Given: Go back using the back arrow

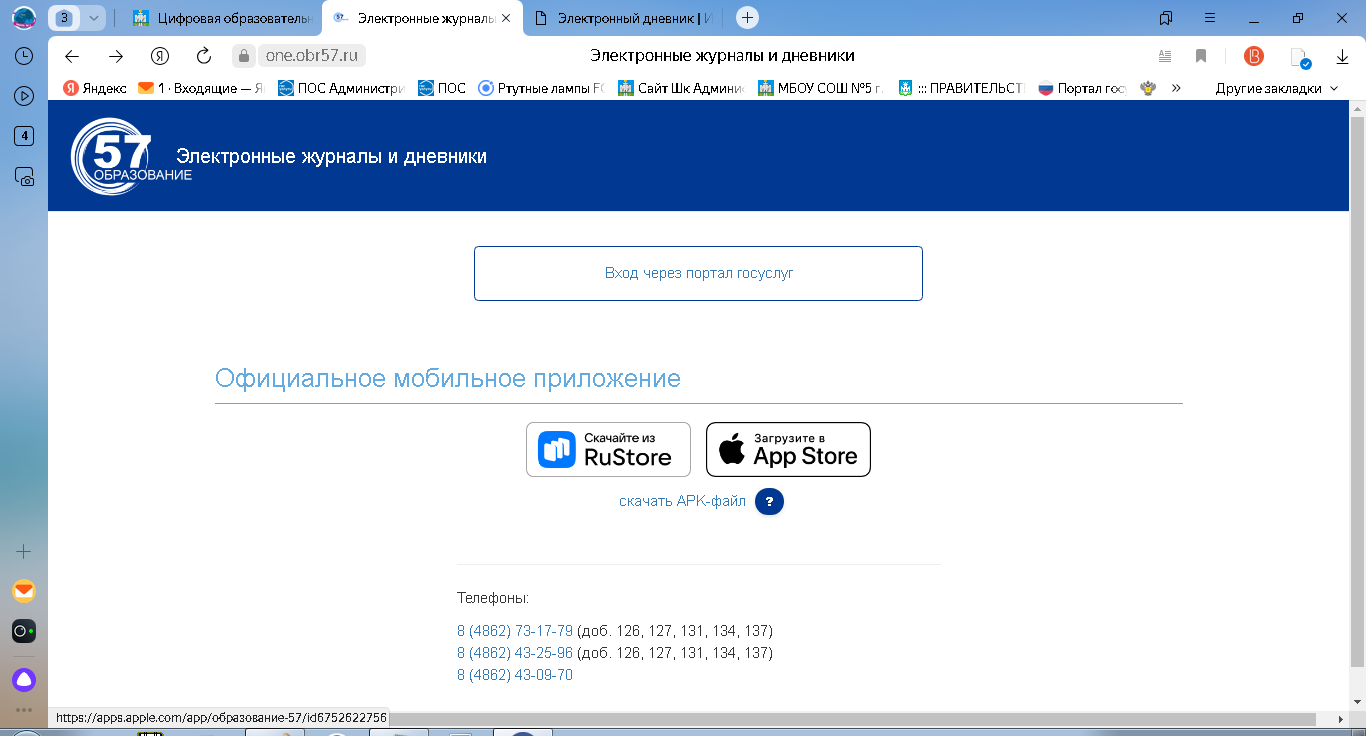Looking at the screenshot, I should 72,56.
